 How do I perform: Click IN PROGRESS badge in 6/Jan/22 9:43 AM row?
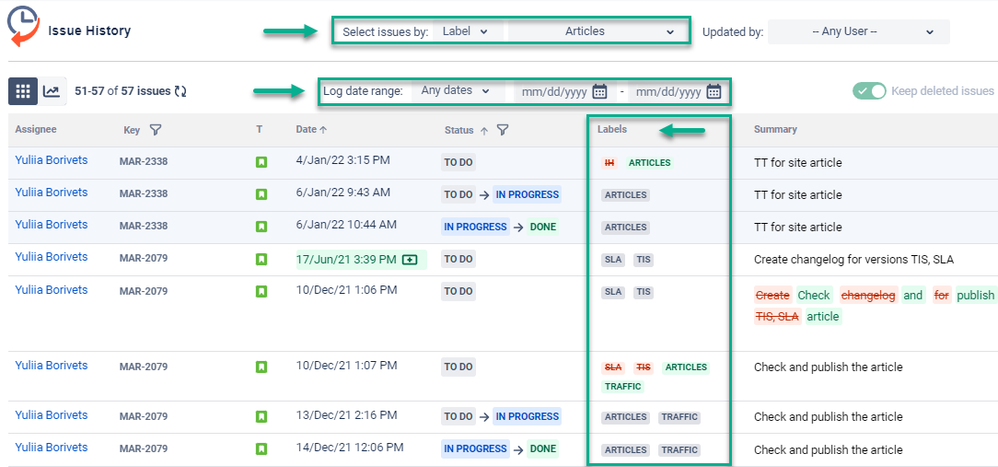pyautogui.click(x=527, y=195)
